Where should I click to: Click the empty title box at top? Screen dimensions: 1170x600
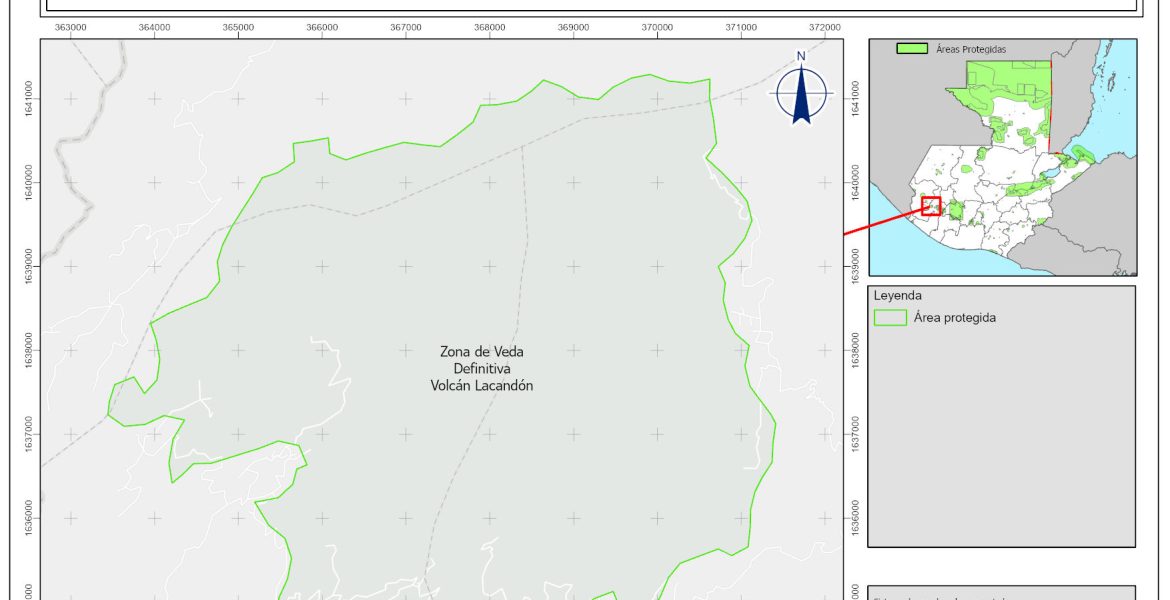(x=590, y=5)
